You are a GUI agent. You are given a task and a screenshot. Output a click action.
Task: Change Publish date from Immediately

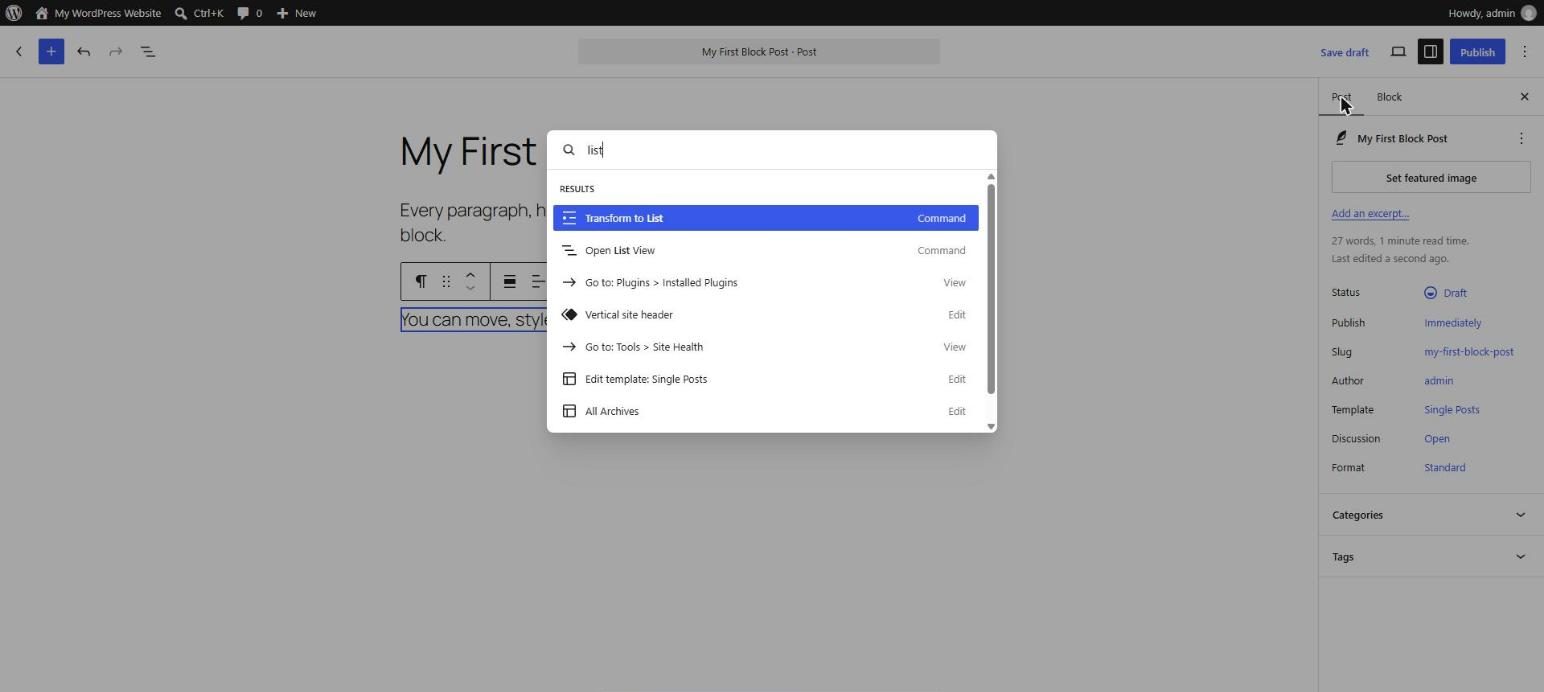tap(1453, 323)
